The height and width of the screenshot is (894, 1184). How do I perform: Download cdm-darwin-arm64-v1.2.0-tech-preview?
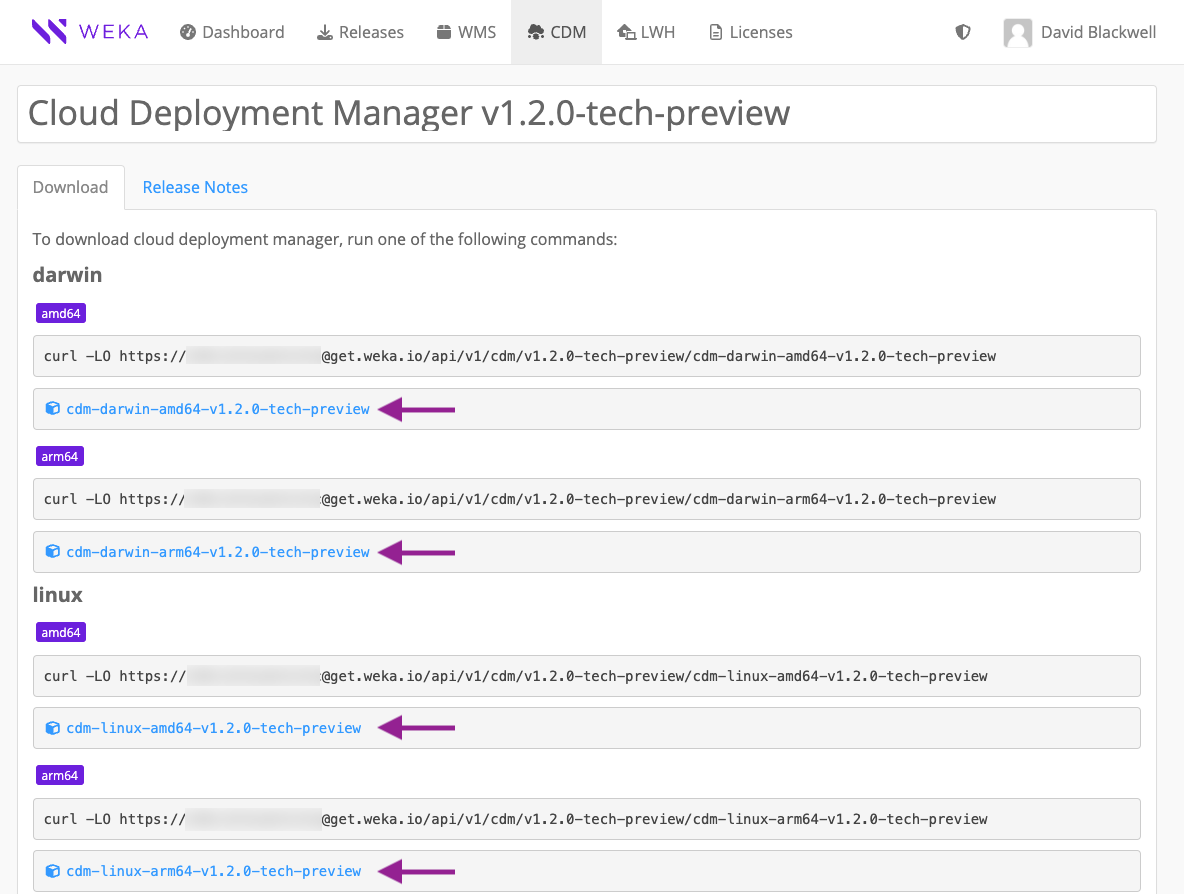[218, 552]
